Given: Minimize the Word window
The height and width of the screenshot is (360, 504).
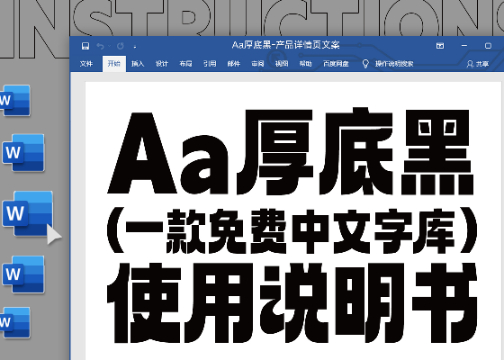Looking at the screenshot, I should 464,46.
